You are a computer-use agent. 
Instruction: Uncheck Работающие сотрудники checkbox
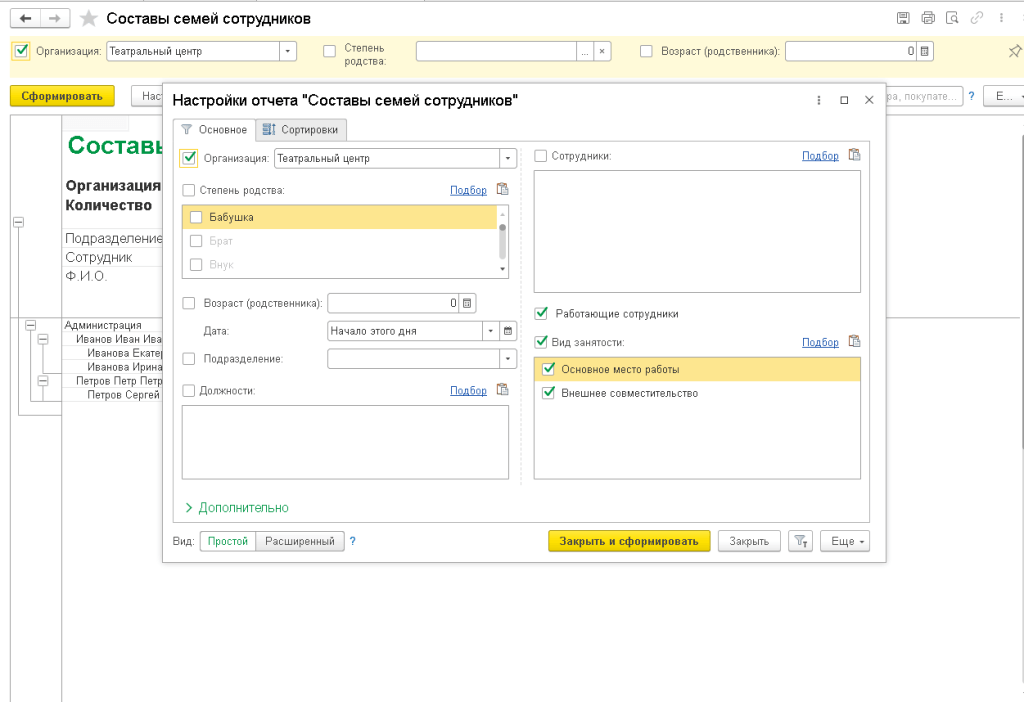point(541,313)
